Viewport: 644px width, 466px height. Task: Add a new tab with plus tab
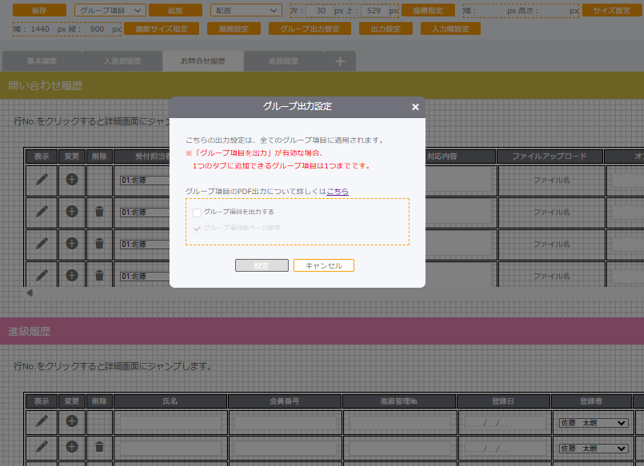pyautogui.click(x=340, y=62)
